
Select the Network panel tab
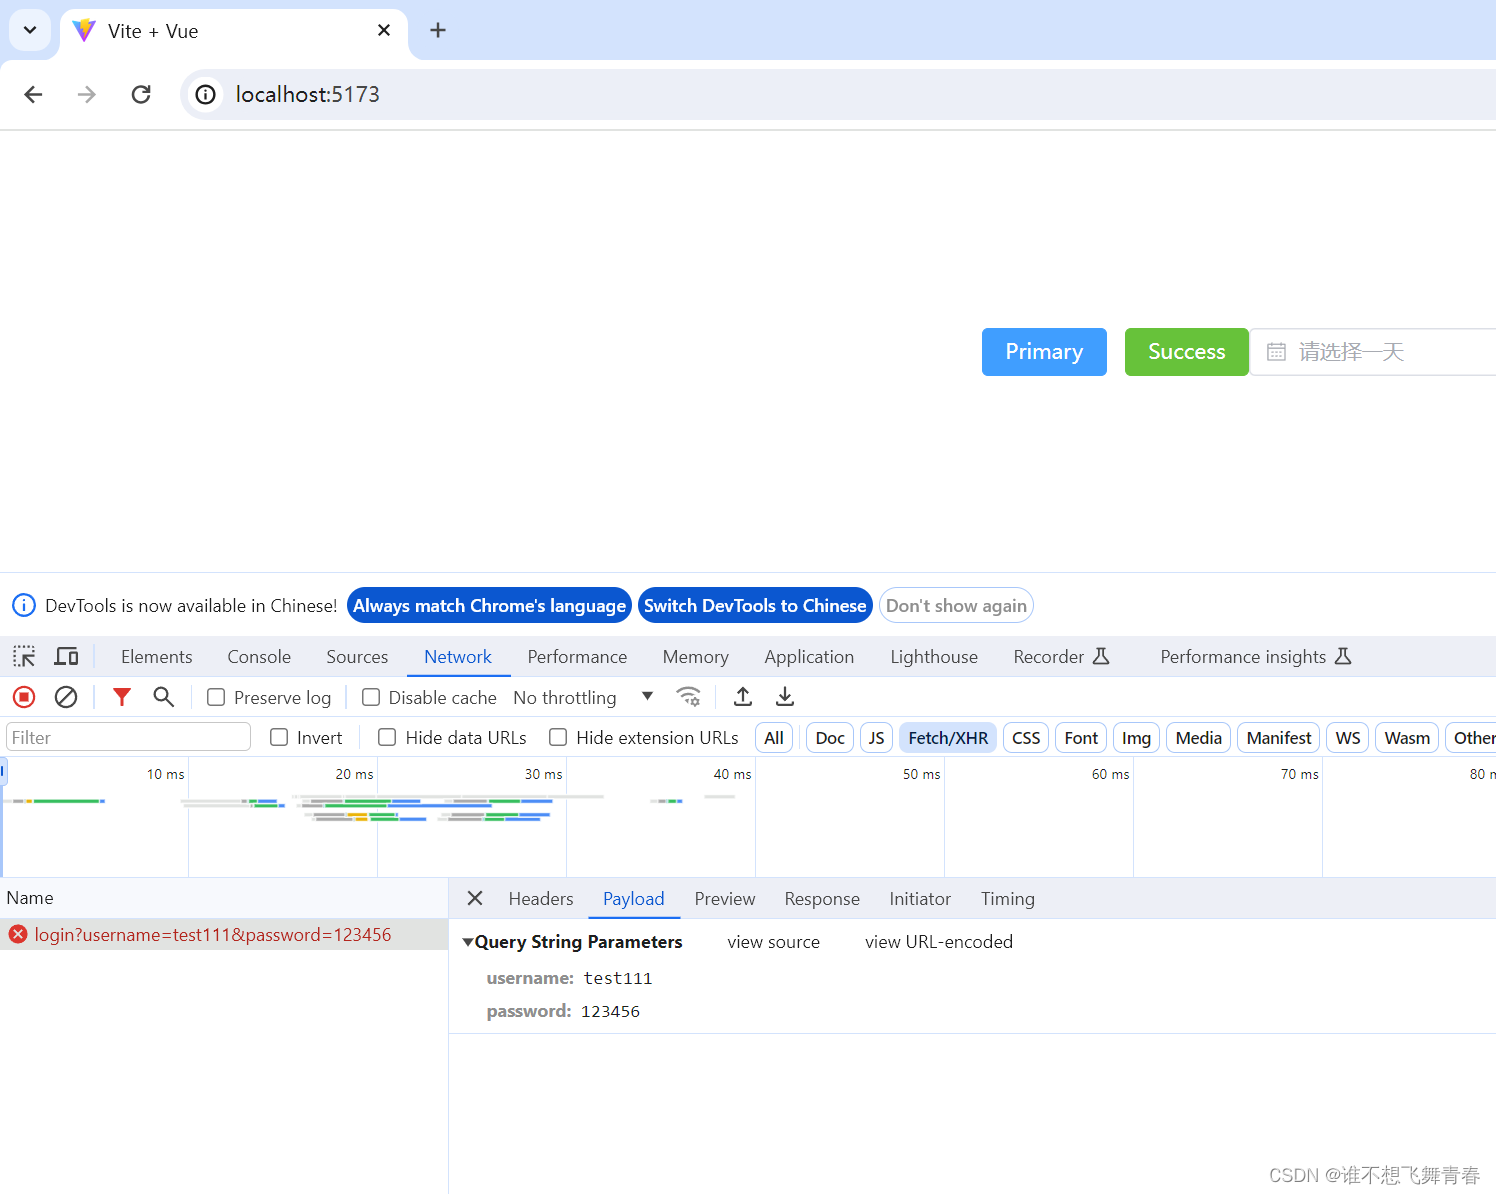click(458, 656)
